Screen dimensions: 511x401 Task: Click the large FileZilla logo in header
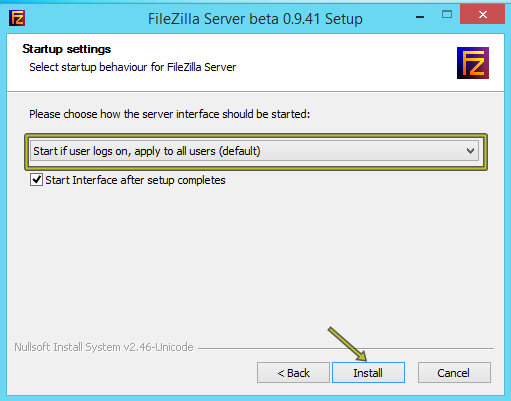pos(473,63)
